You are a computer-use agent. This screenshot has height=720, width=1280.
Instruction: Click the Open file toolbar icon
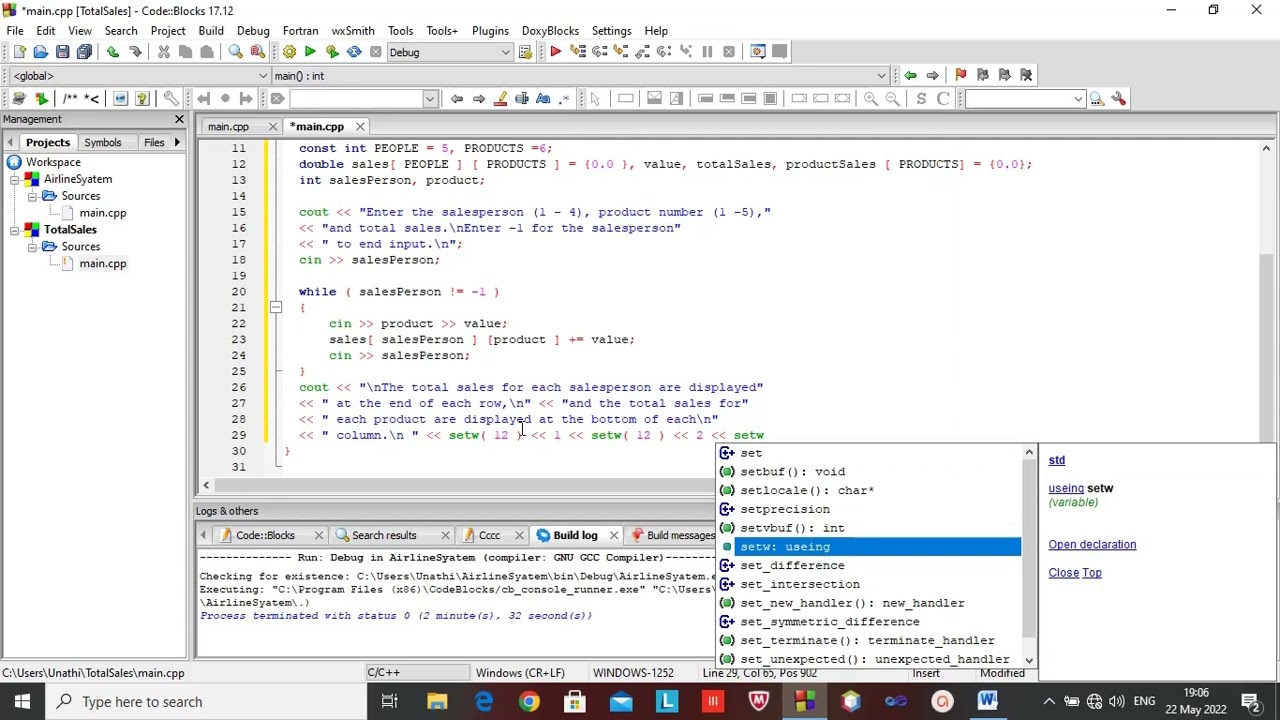pyautogui.click(x=40, y=52)
